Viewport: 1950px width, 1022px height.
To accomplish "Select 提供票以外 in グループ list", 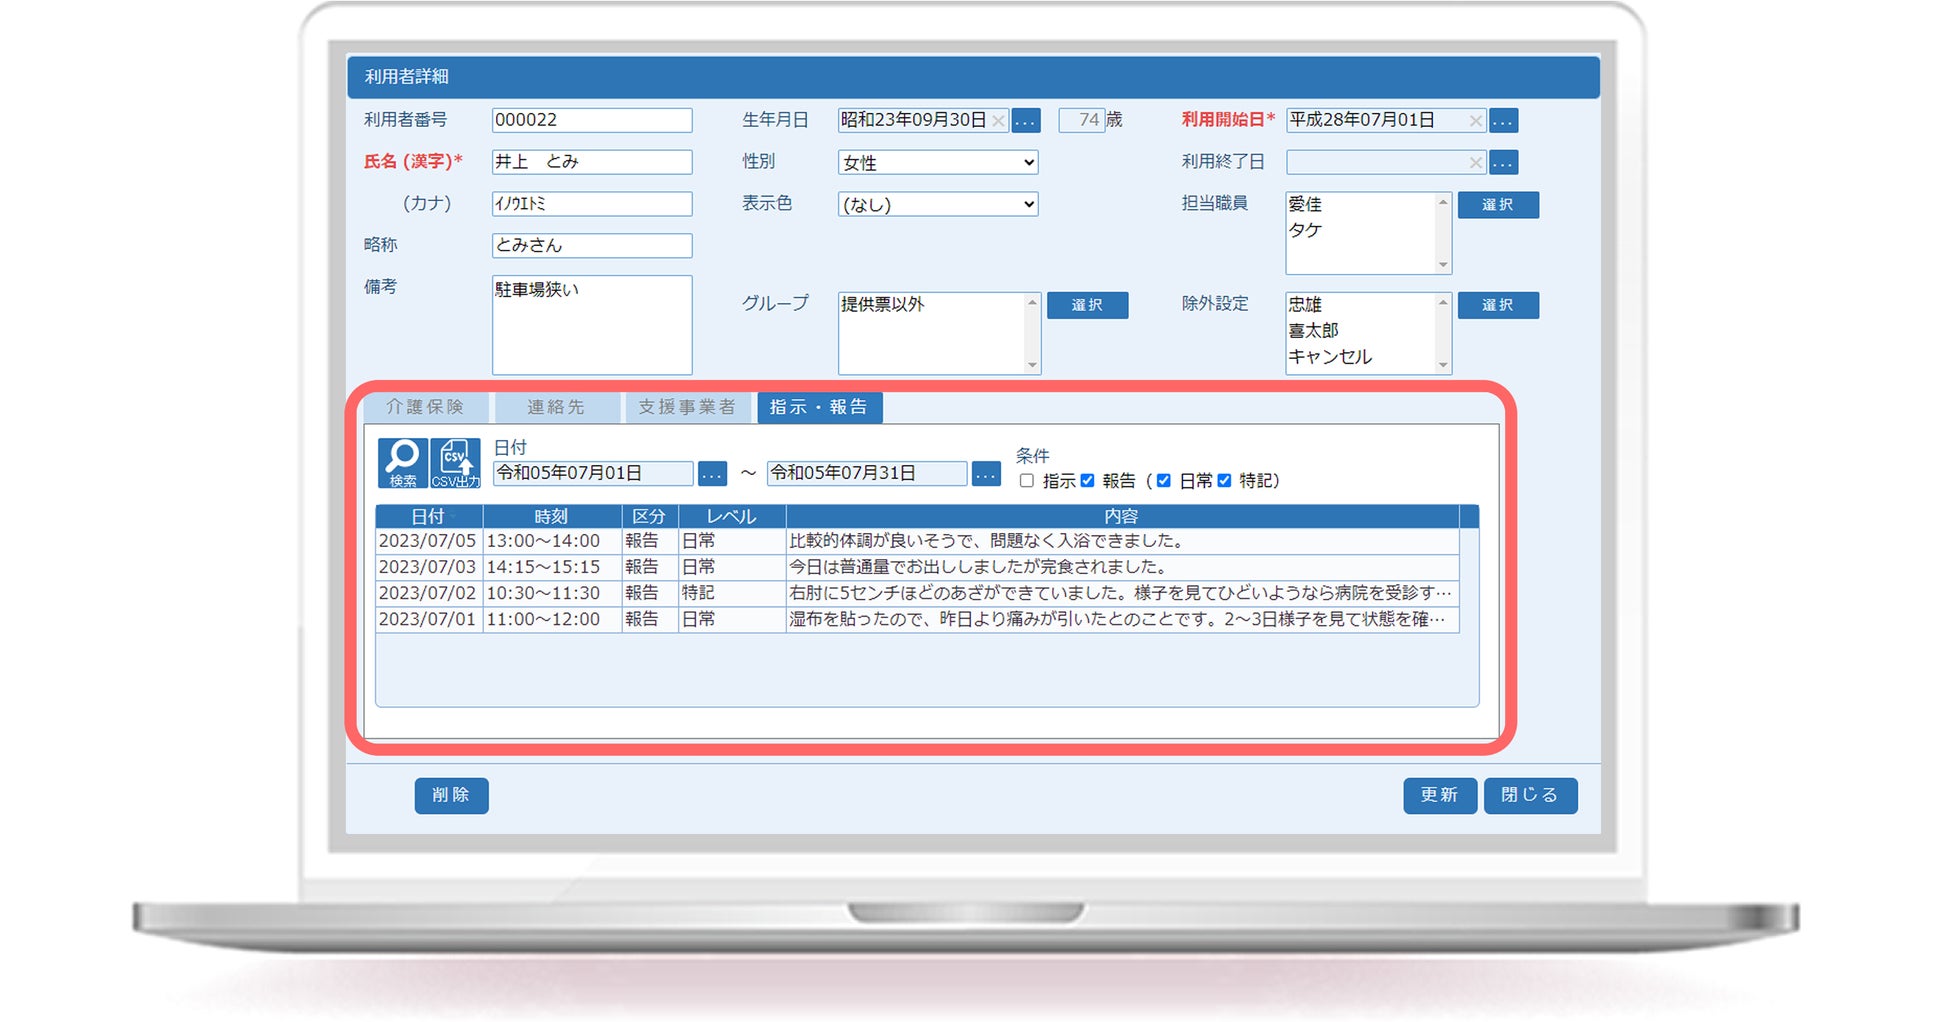I will pyautogui.click(x=883, y=304).
